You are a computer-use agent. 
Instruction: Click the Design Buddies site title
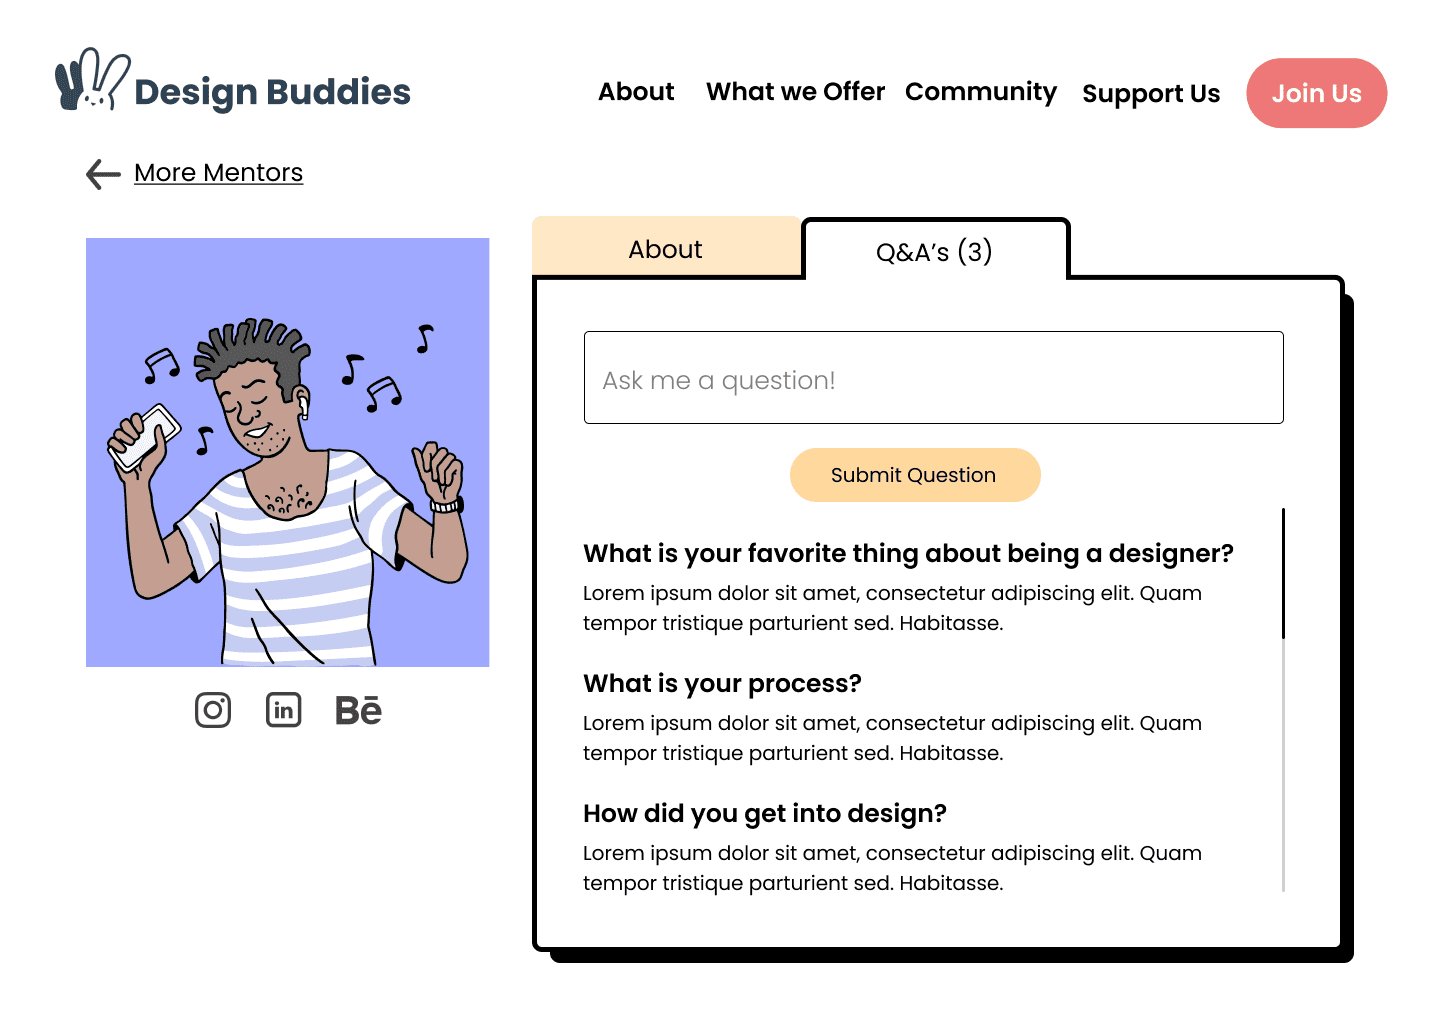(272, 92)
